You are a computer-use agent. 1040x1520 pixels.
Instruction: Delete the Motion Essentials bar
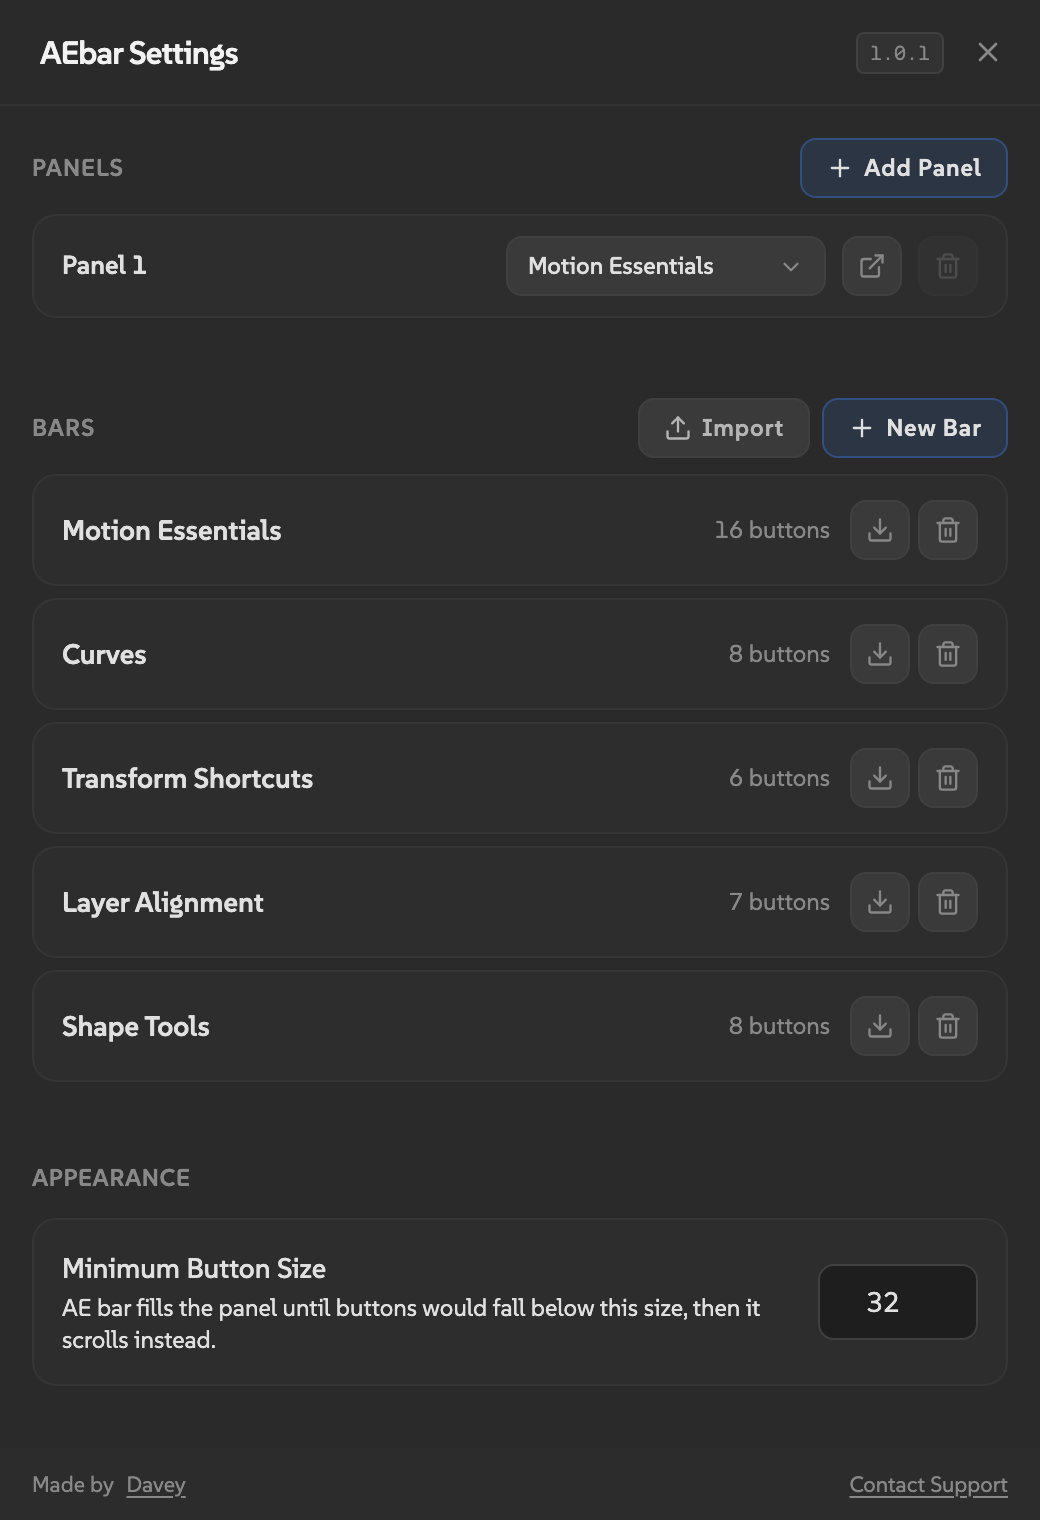947,530
